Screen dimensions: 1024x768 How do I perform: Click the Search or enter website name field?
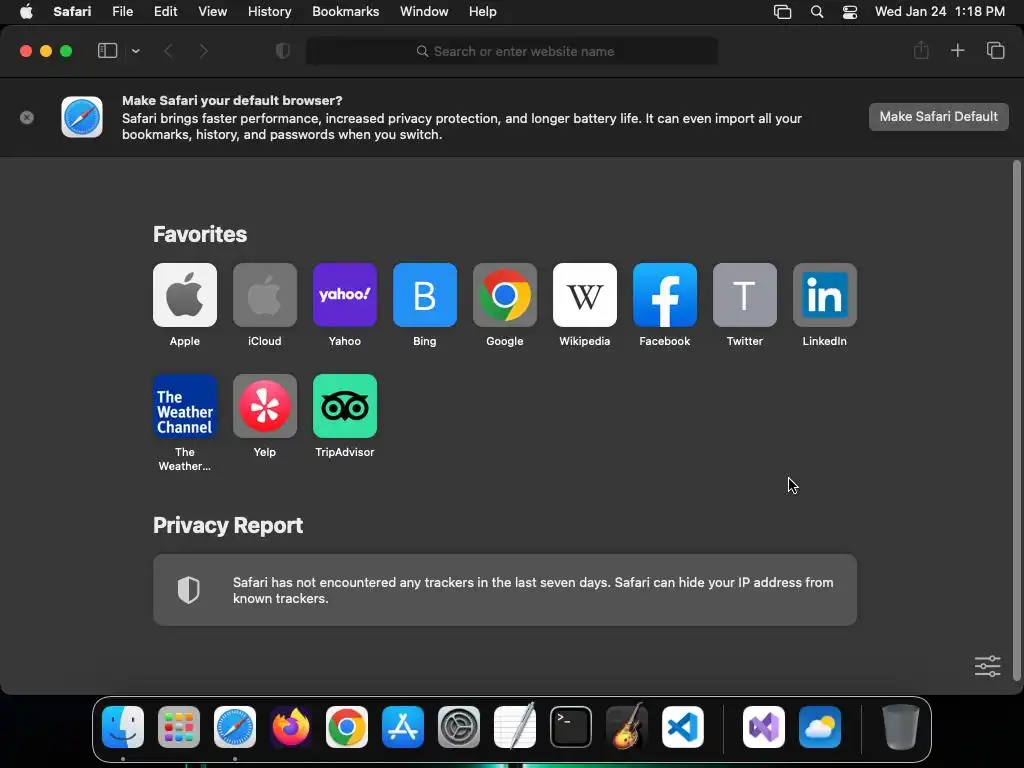tap(512, 51)
